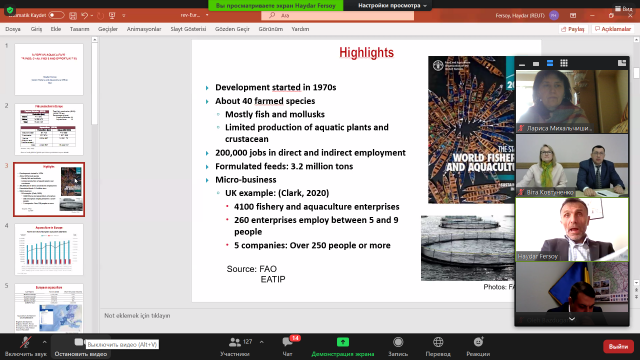Toggle the Otomatik Kaydet autosave switch
Viewport: 640px width, 360px height.
(x=56, y=16)
